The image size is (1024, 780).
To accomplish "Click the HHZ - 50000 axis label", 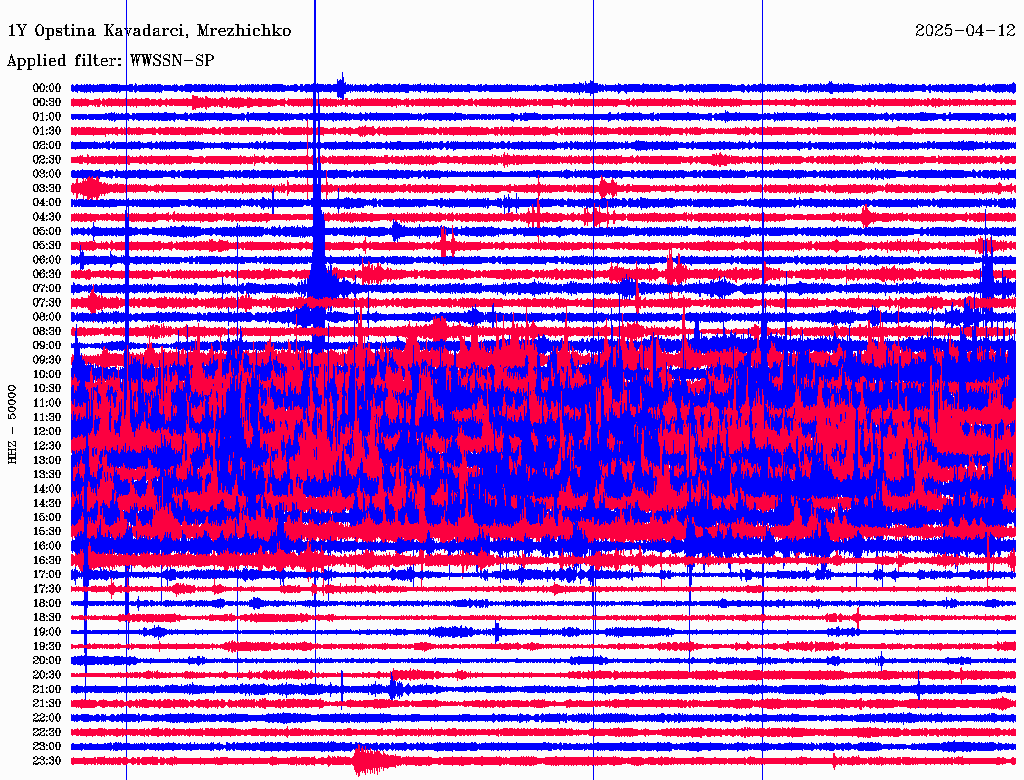I will 13,423.
